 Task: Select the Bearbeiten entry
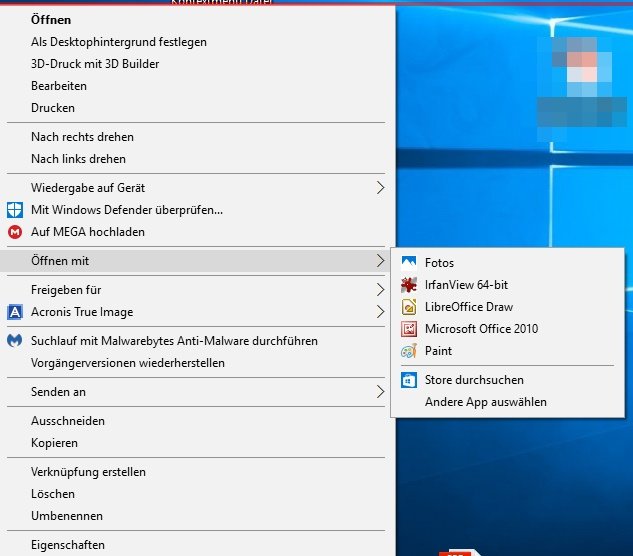coord(196,86)
